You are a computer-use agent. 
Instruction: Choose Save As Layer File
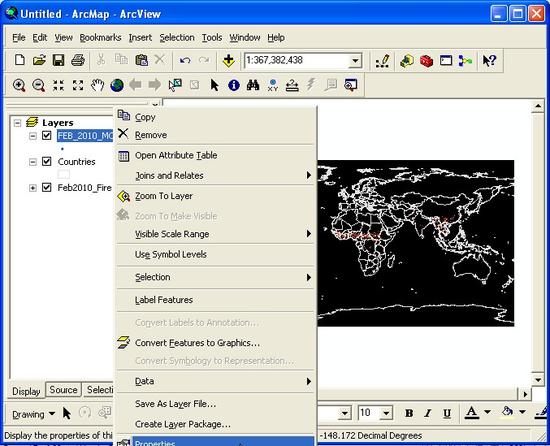point(215,404)
